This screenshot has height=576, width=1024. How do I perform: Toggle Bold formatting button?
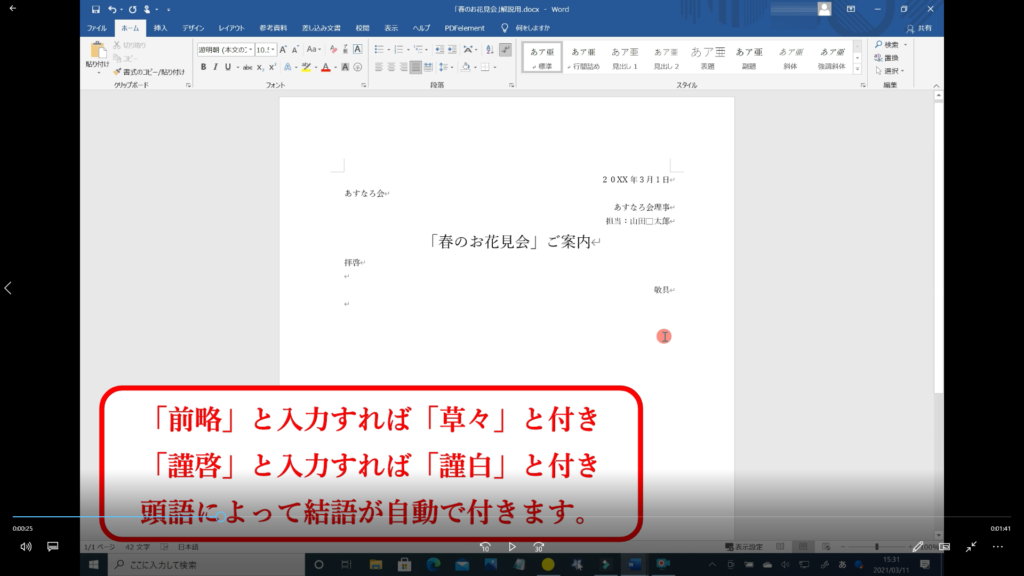click(x=203, y=67)
